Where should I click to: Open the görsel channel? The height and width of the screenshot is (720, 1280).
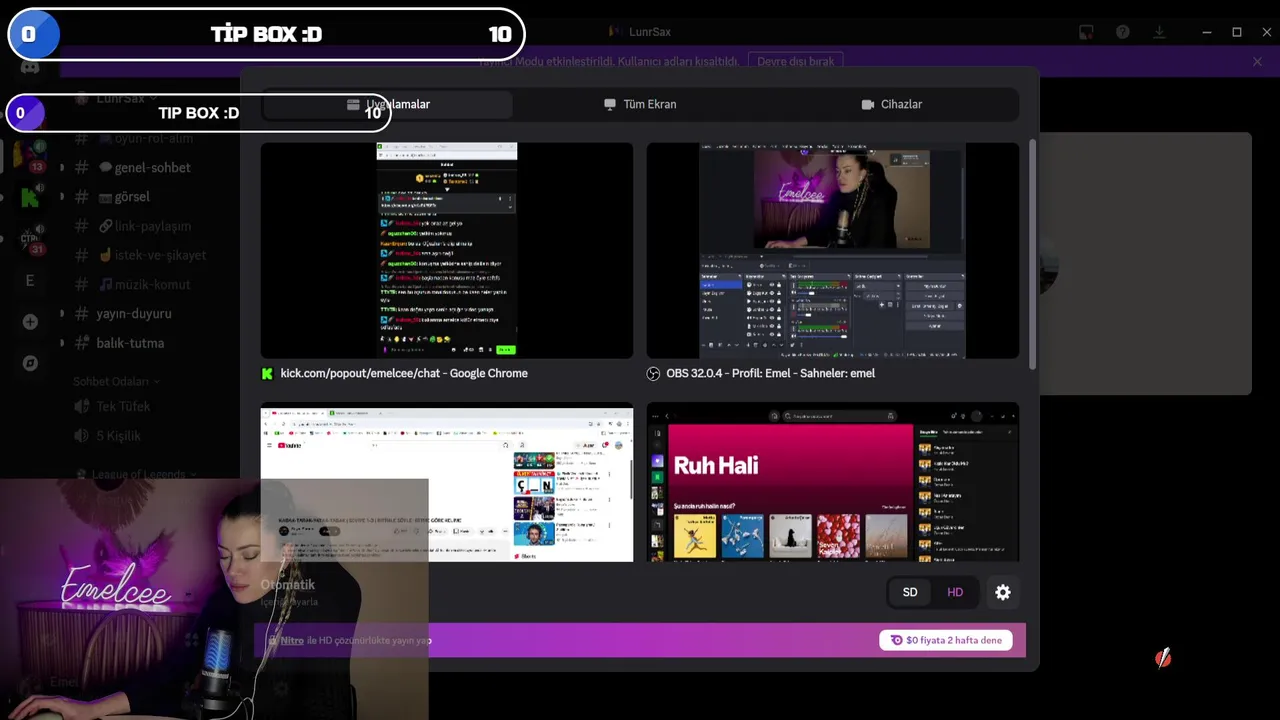(132, 196)
